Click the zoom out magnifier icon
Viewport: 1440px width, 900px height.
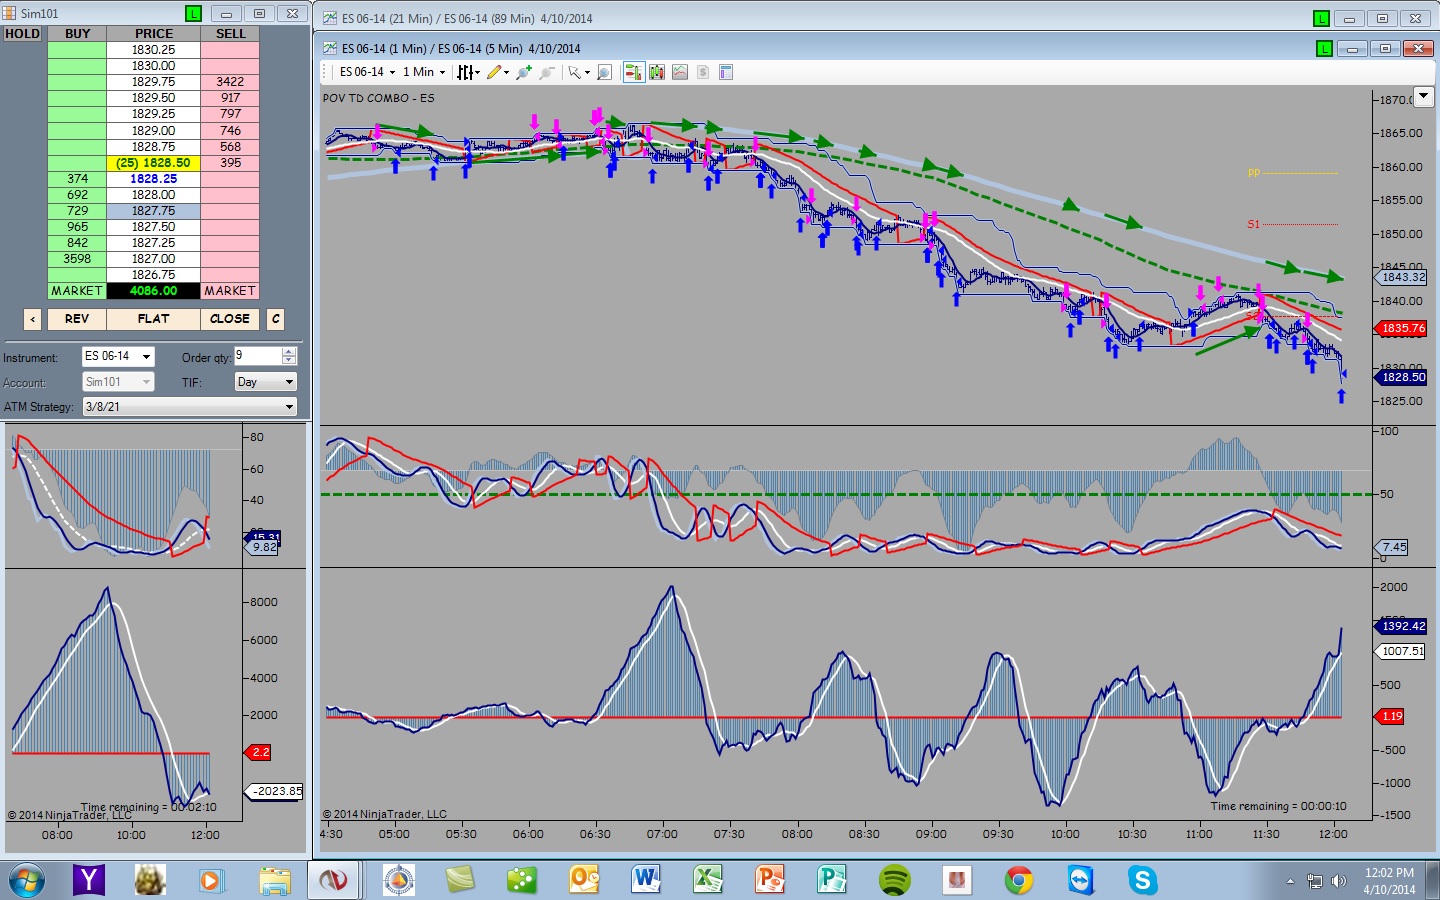pos(546,72)
